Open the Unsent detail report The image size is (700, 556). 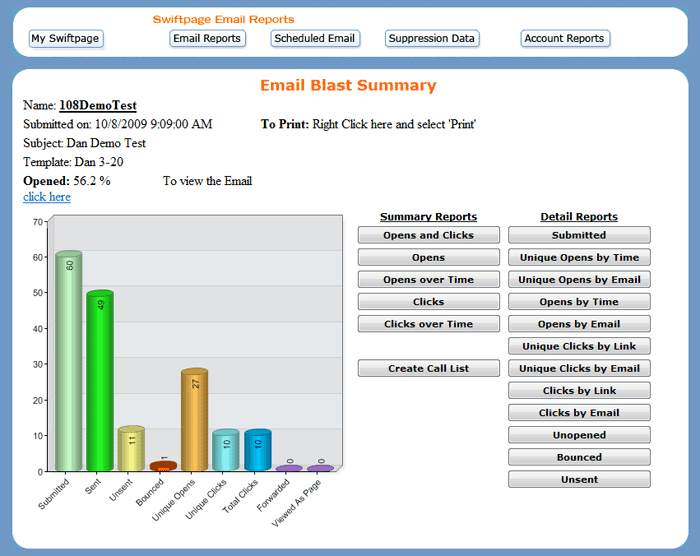point(579,479)
